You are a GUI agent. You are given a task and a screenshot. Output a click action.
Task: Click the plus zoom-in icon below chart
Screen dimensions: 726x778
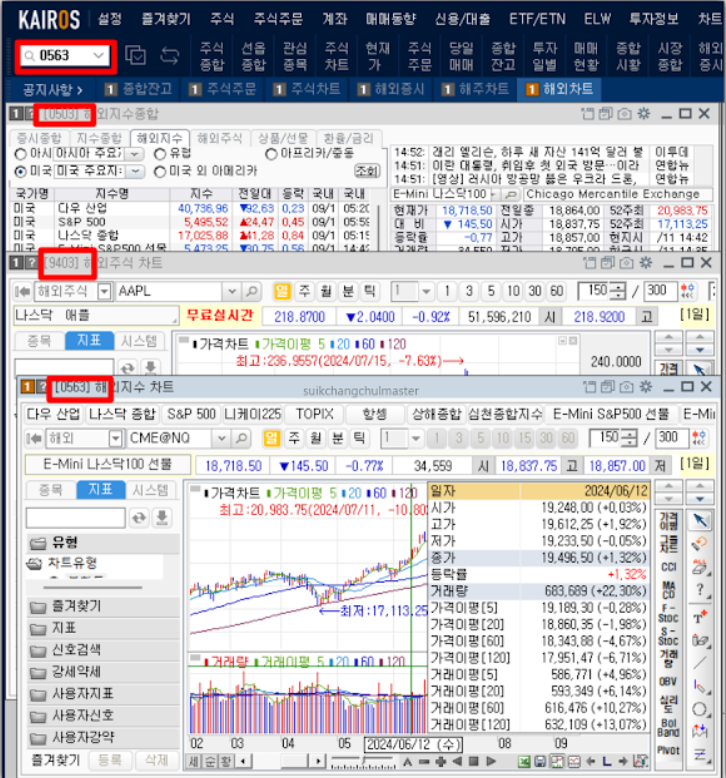click(440, 761)
